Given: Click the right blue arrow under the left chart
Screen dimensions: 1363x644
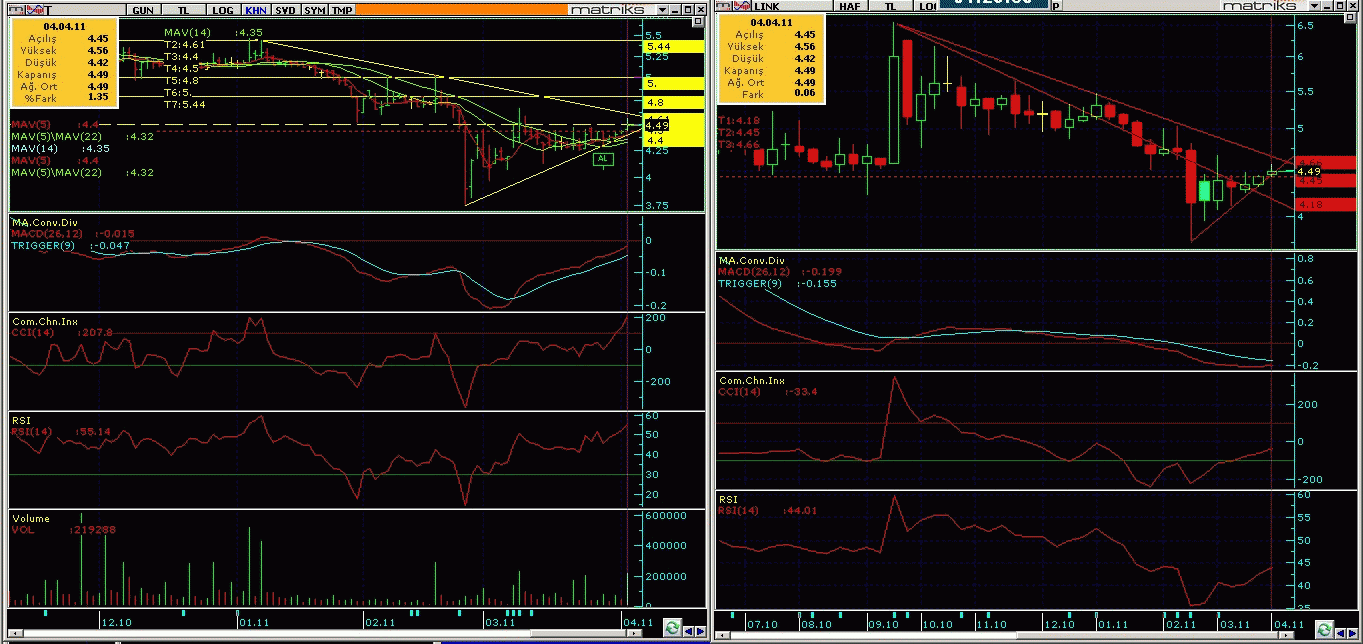Looking at the screenshot, I should [x=700, y=630].
